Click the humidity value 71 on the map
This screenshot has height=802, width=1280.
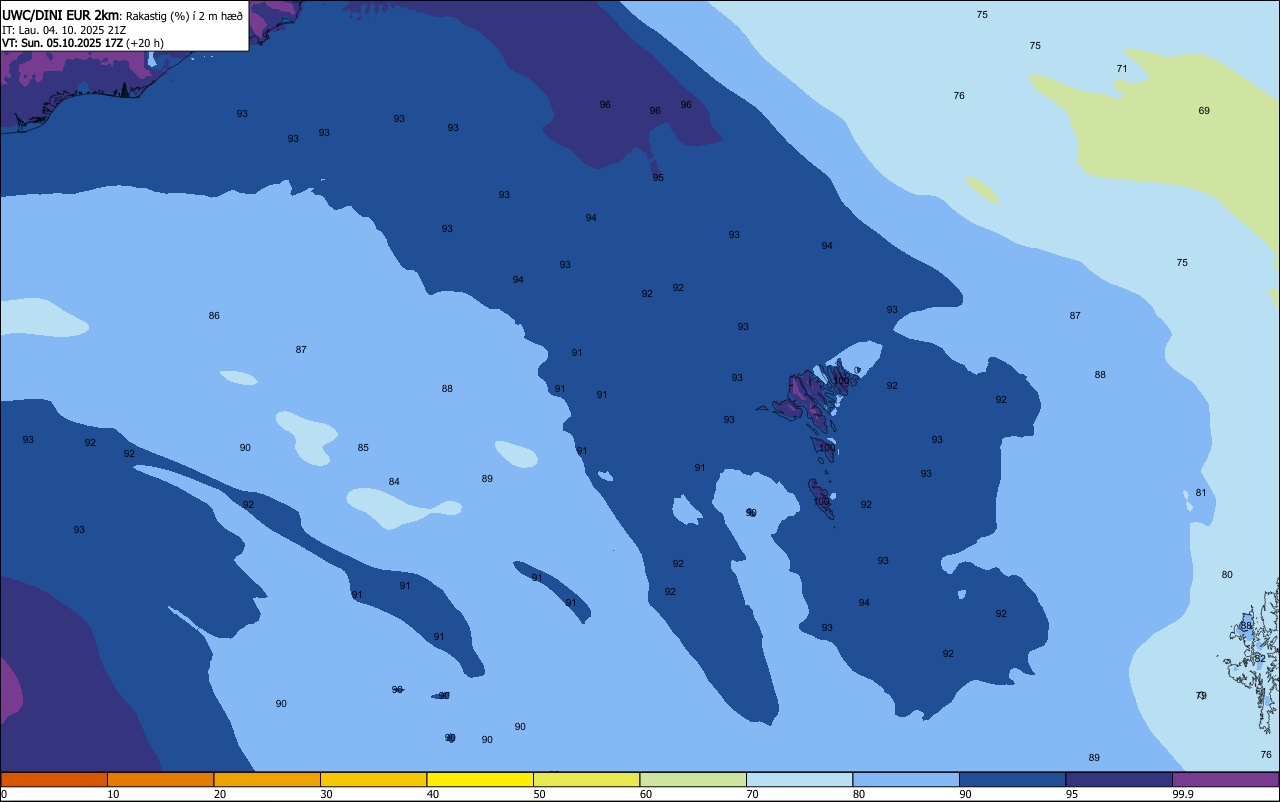[x=1122, y=69]
